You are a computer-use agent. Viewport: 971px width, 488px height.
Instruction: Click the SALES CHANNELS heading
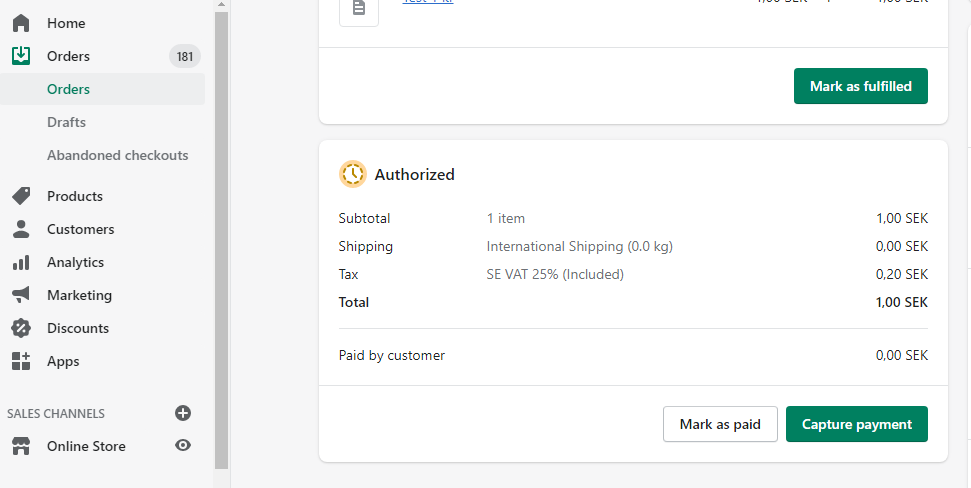pos(56,413)
